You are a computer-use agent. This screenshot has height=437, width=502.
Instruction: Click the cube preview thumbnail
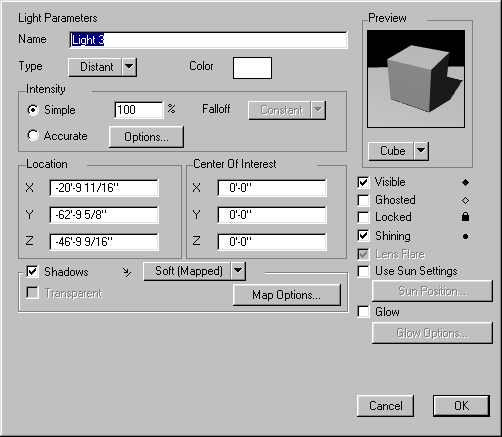(416, 79)
